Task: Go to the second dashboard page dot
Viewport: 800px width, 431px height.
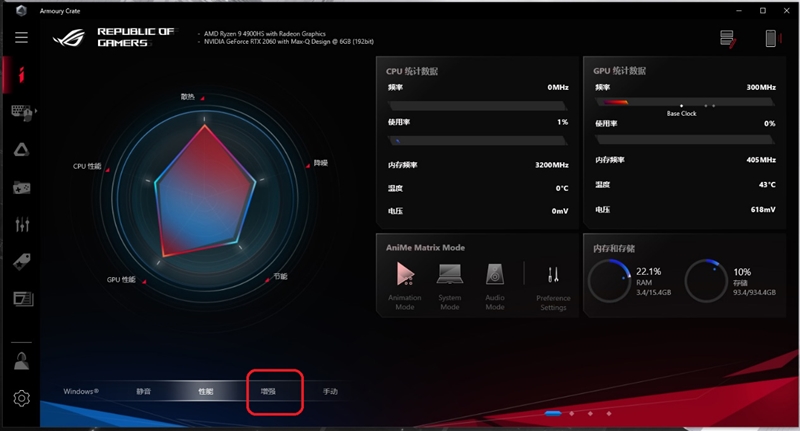Action: (571, 413)
